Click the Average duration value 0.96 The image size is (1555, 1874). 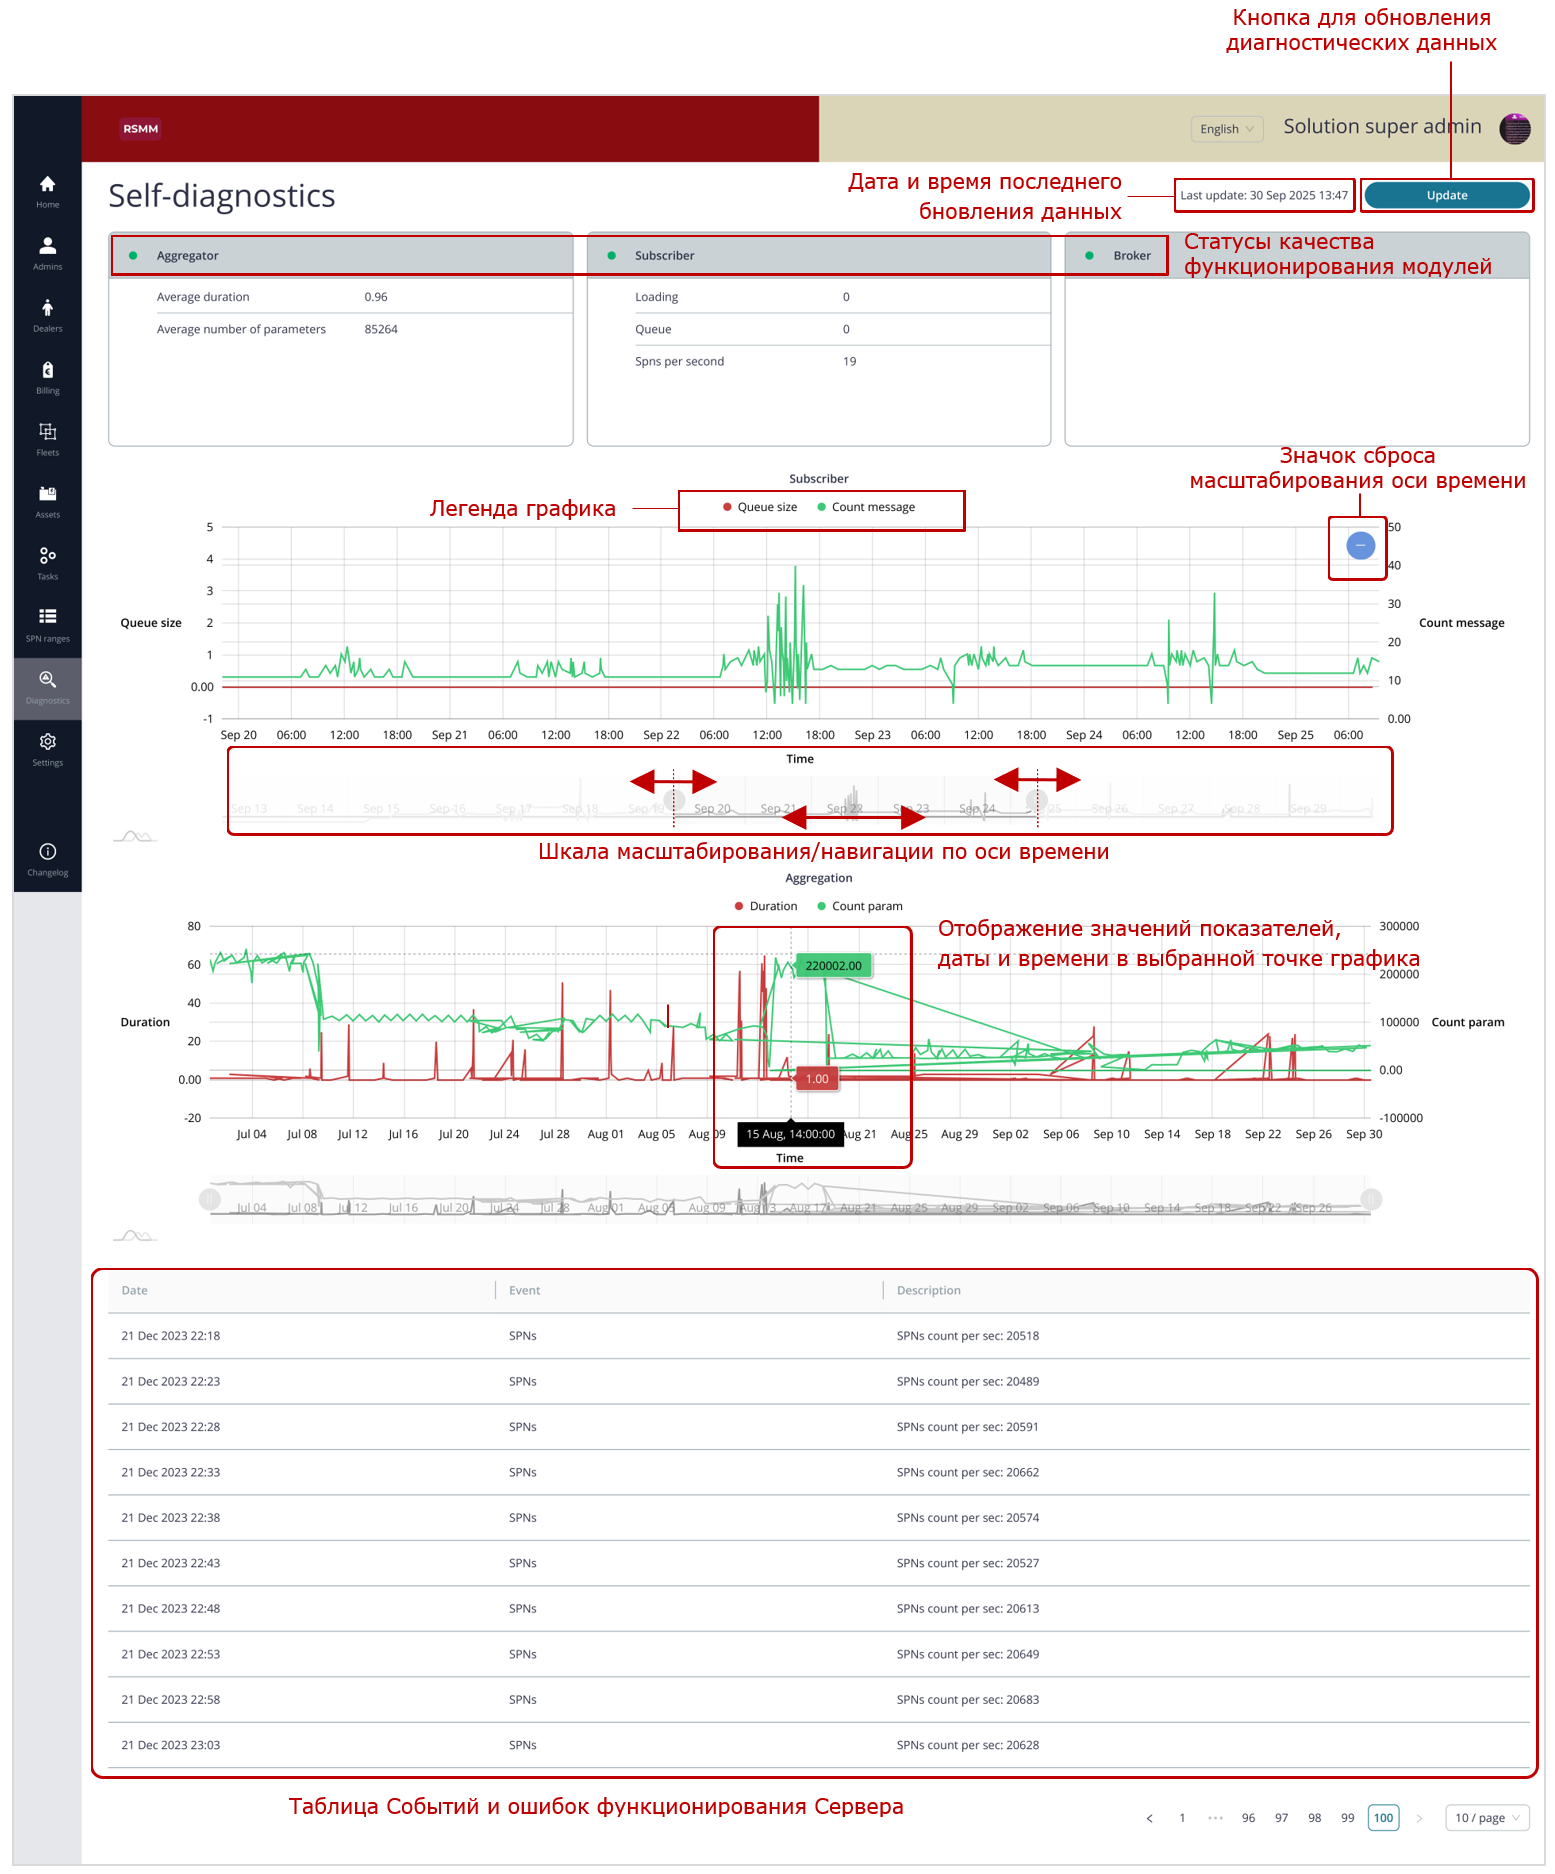click(x=376, y=297)
